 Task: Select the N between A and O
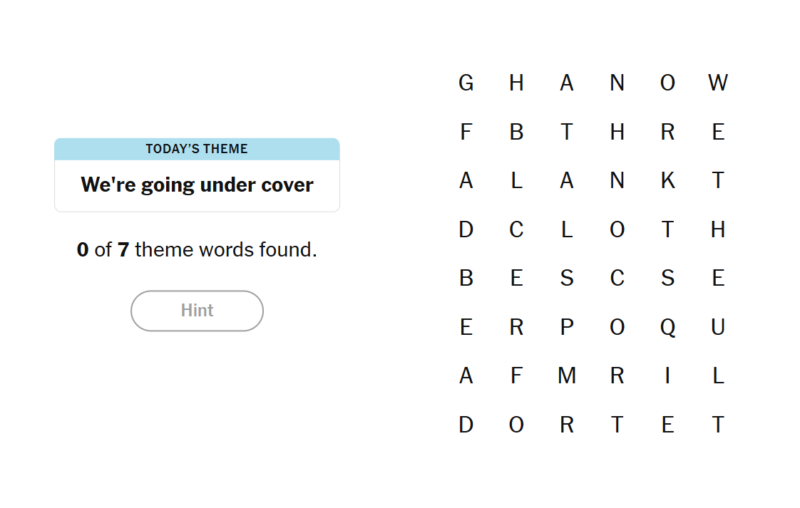coord(617,83)
